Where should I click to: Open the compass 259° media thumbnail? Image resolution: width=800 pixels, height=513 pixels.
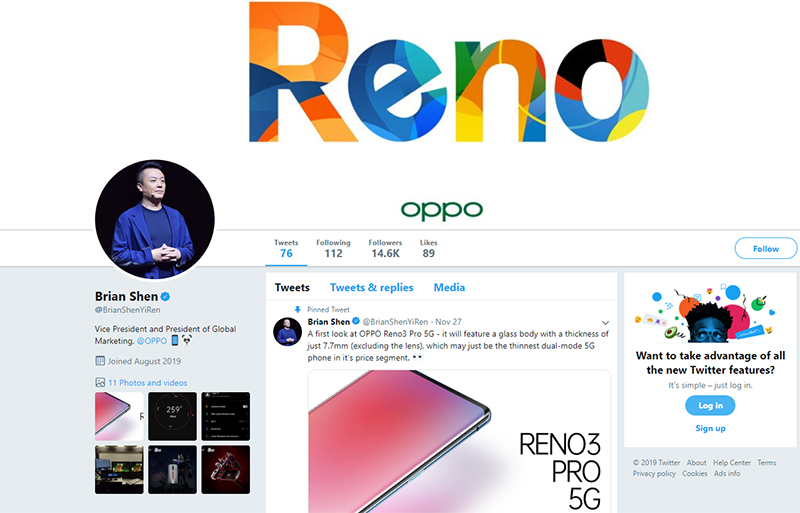click(172, 417)
